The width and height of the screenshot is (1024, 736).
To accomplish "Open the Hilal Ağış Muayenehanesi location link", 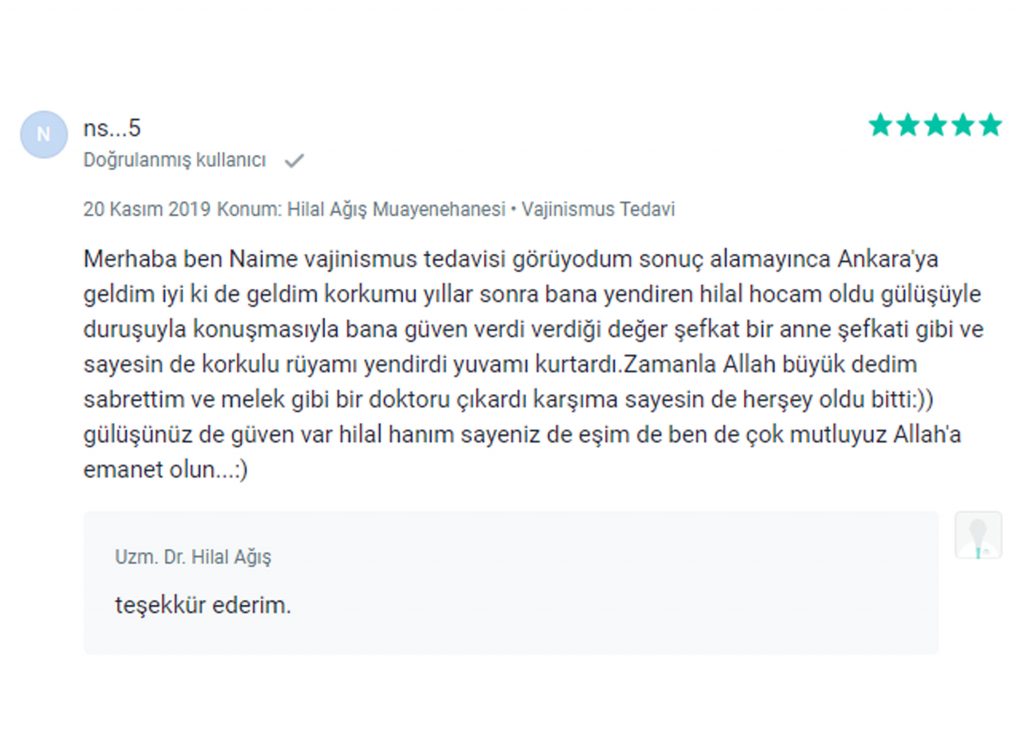I will (396, 209).
